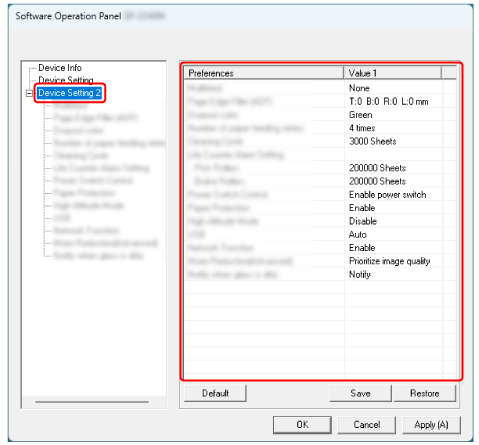479x445 pixels.
Task: Select the T:0 B:0 R:0 L:0 mm row
Action: coord(320,101)
